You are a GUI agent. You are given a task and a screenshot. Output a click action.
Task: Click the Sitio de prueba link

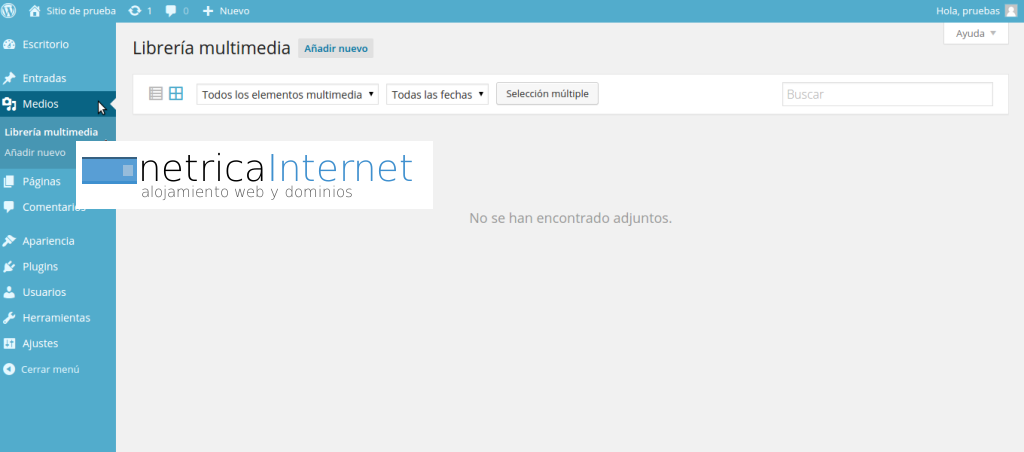pyautogui.click(x=81, y=11)
